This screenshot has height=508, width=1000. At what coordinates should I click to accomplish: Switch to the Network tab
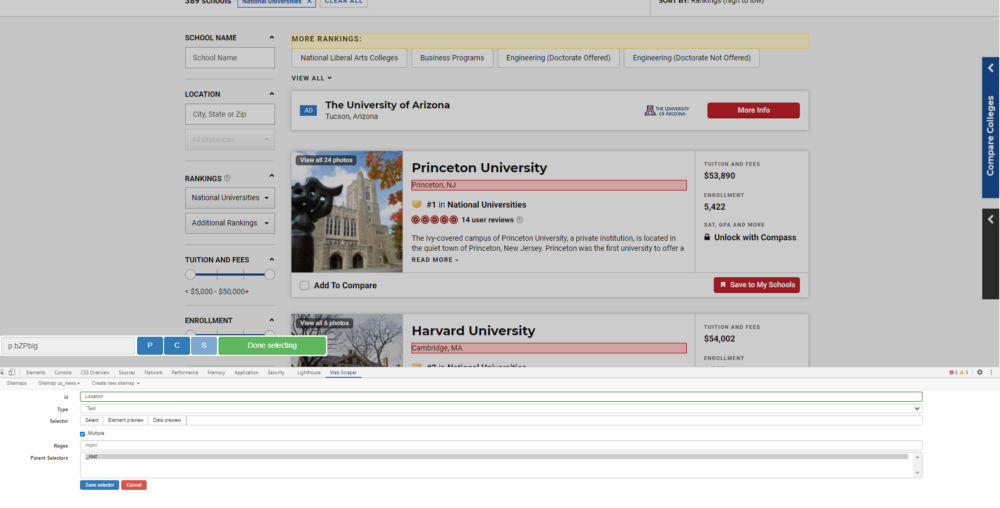coord(153,372)
